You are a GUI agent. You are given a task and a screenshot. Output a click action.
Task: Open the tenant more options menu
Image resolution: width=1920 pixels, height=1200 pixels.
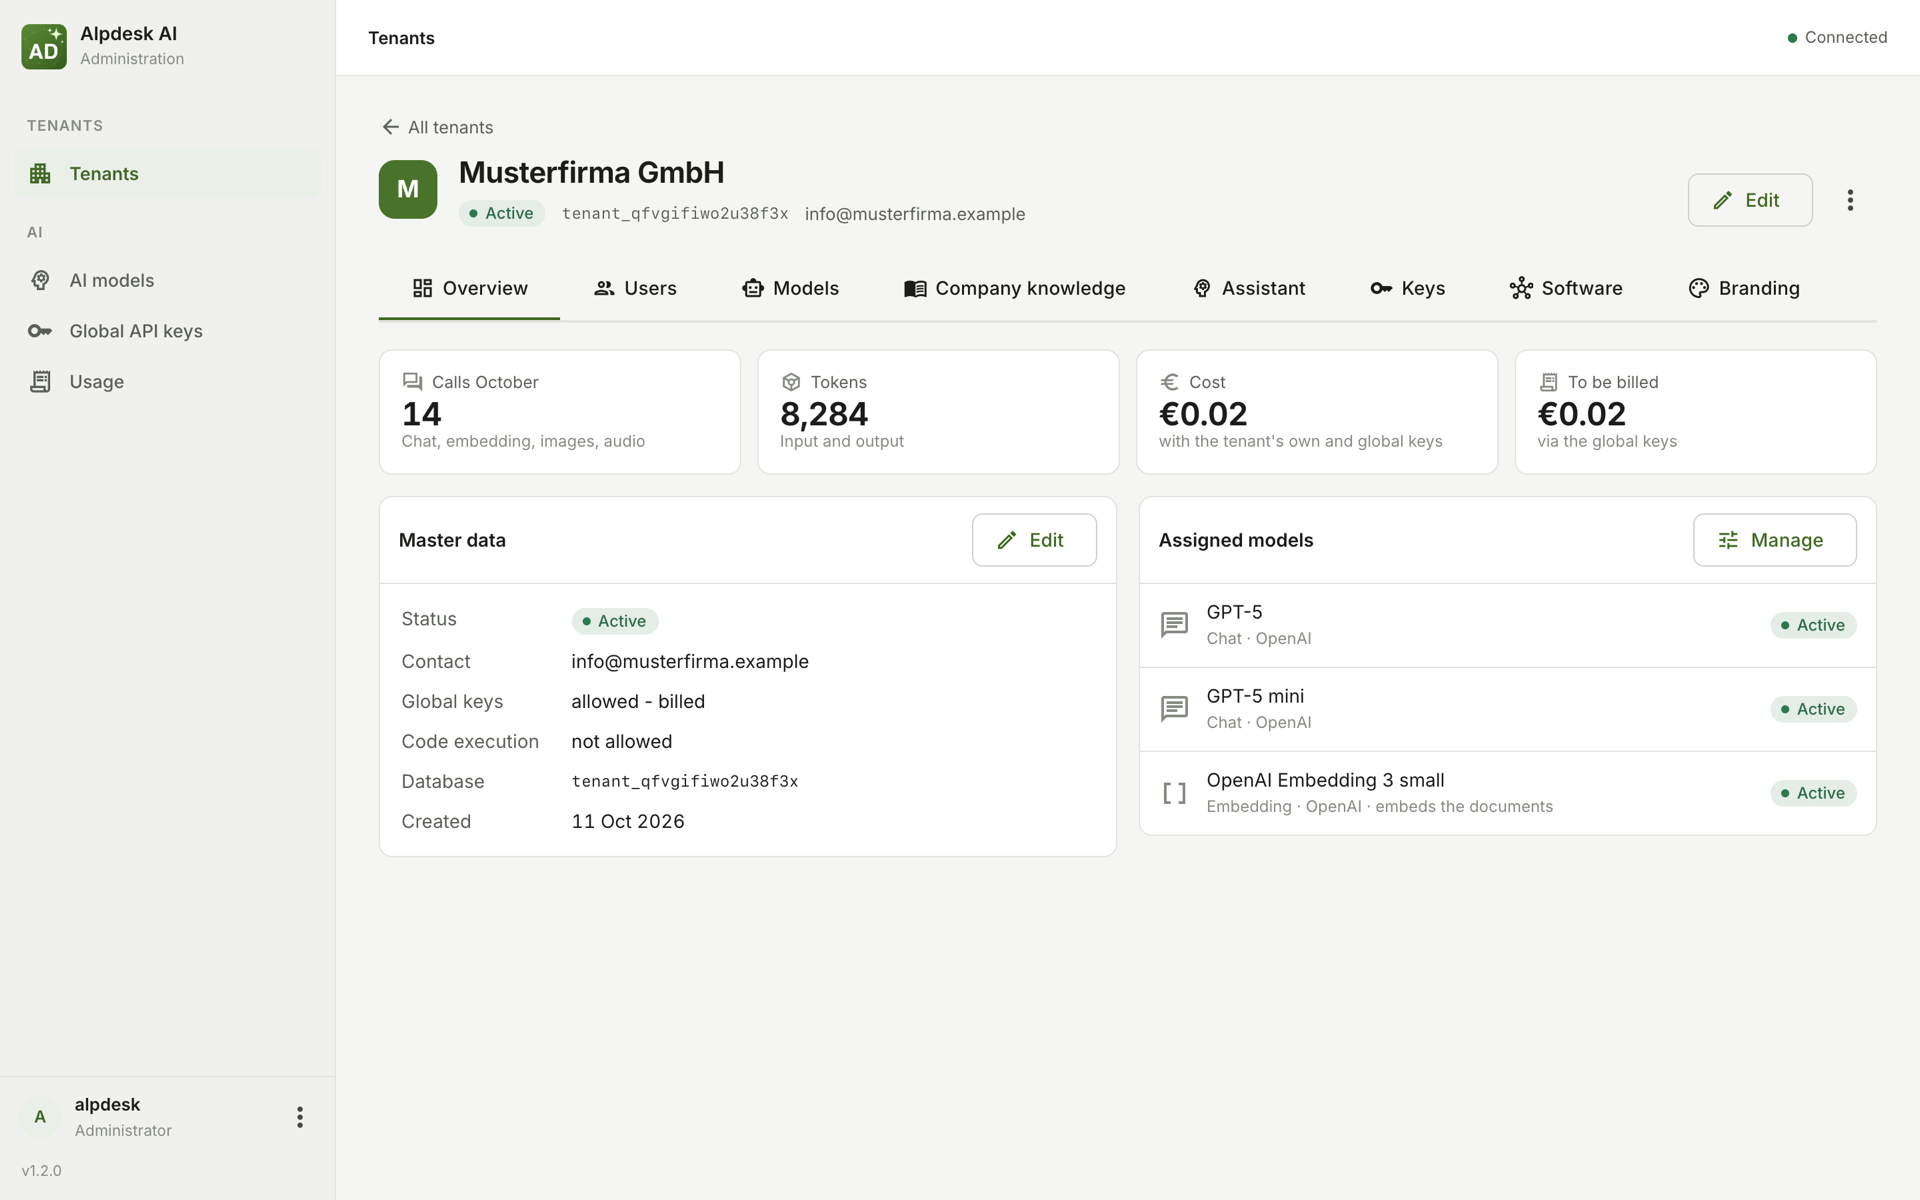(1850, 200)
